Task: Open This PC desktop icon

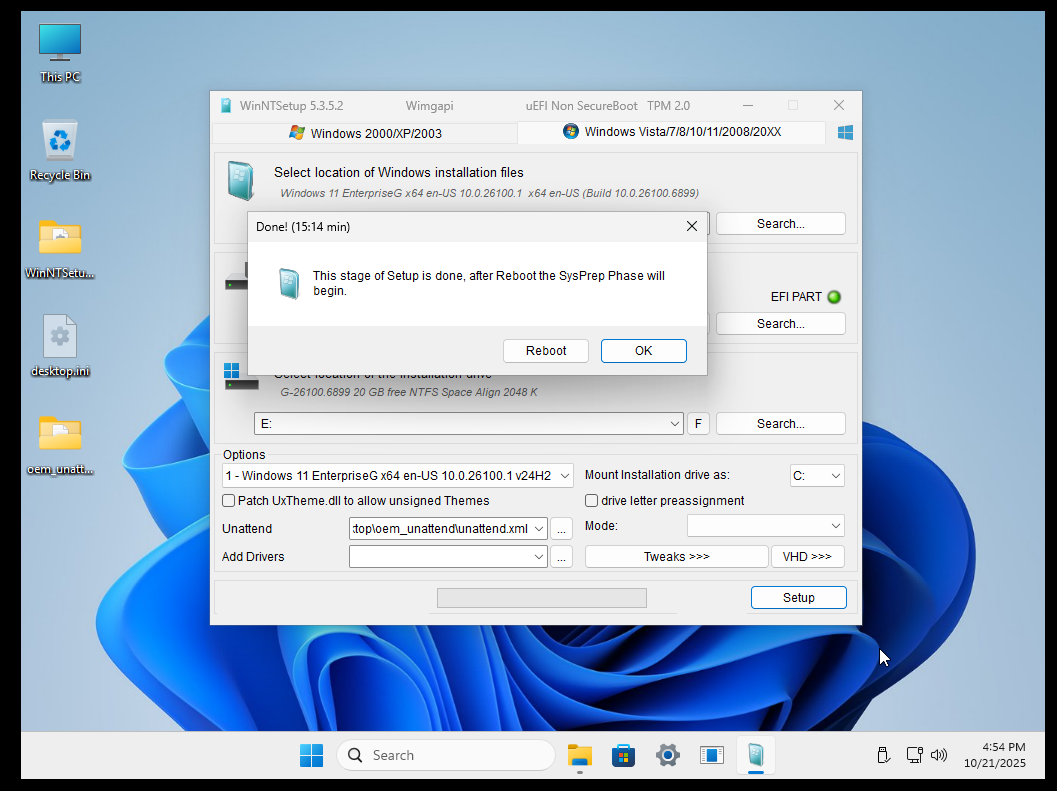Action: pos(60,53)
